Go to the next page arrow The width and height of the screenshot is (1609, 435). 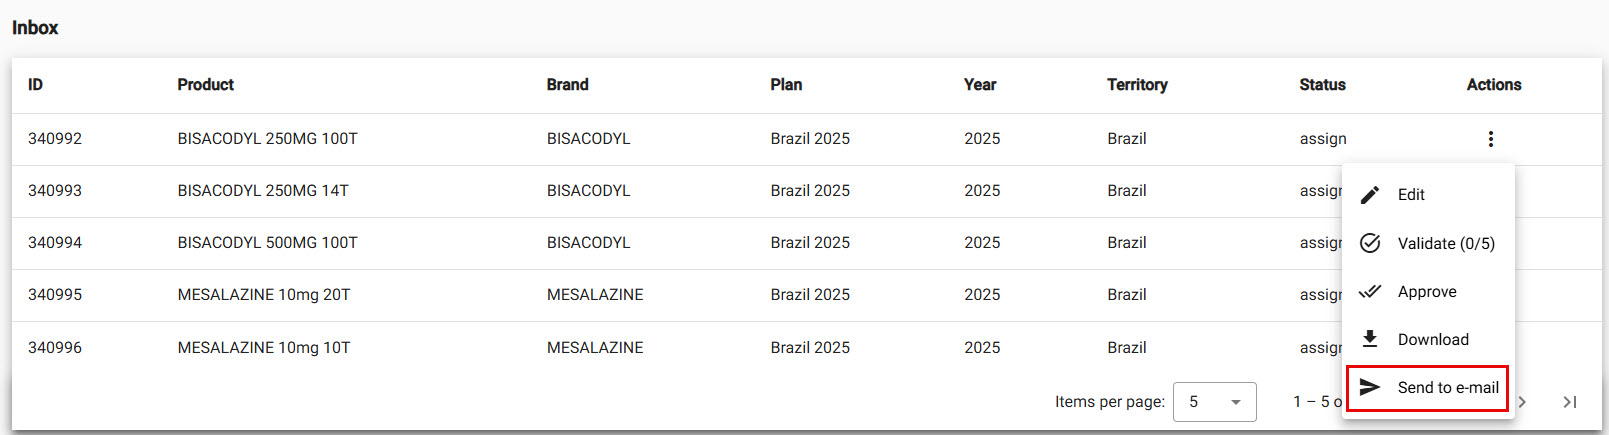[x=1522, y=402]
